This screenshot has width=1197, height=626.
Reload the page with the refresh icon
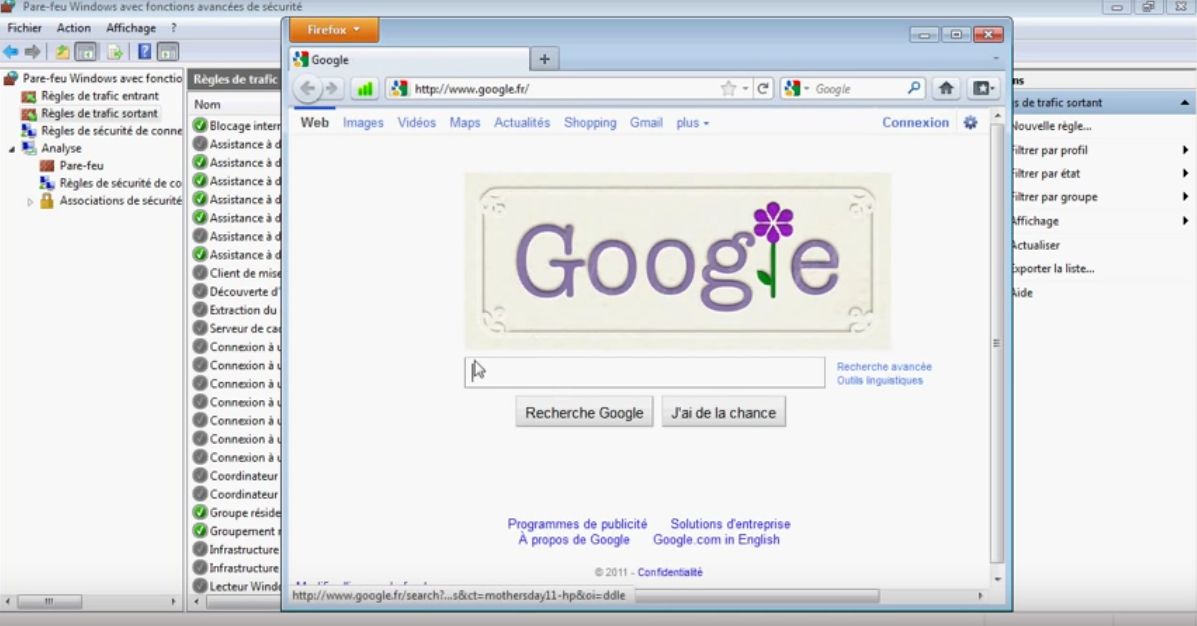point(763,89)
